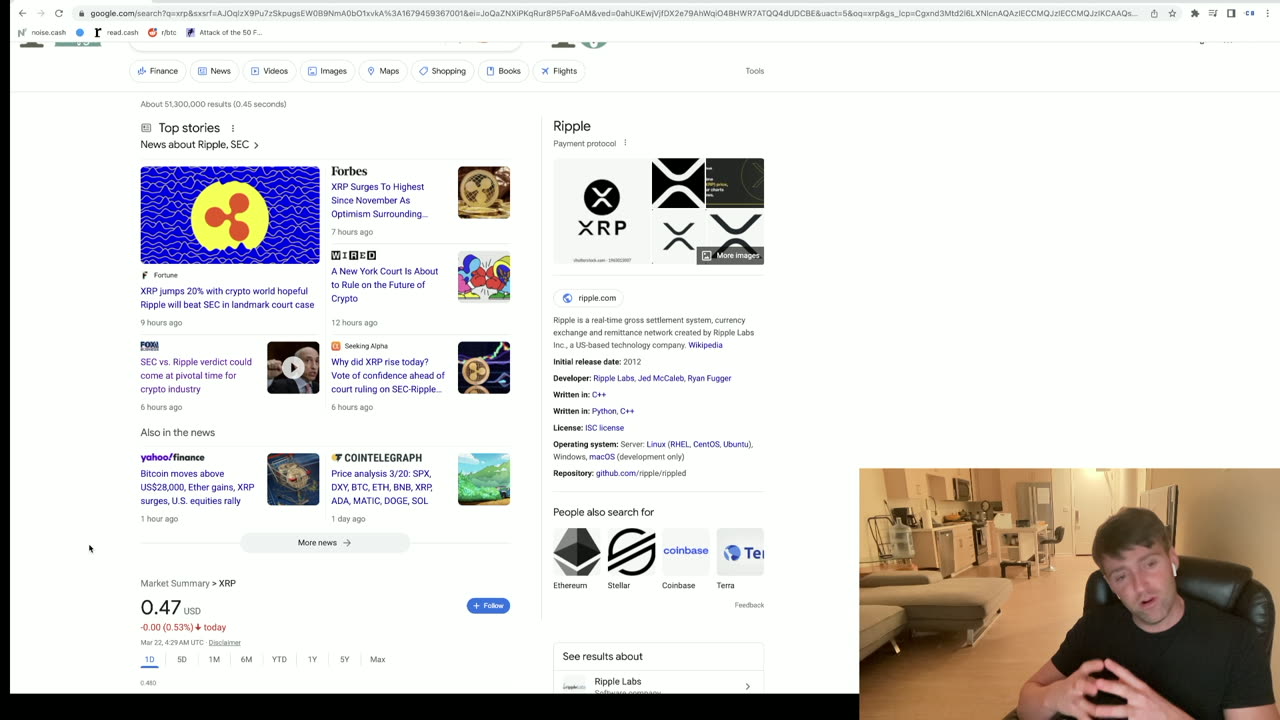Image resolution: width=1280 pixels, height=720 pixels.
Task: Open the large XRP logo image
Action: [602, 211]
